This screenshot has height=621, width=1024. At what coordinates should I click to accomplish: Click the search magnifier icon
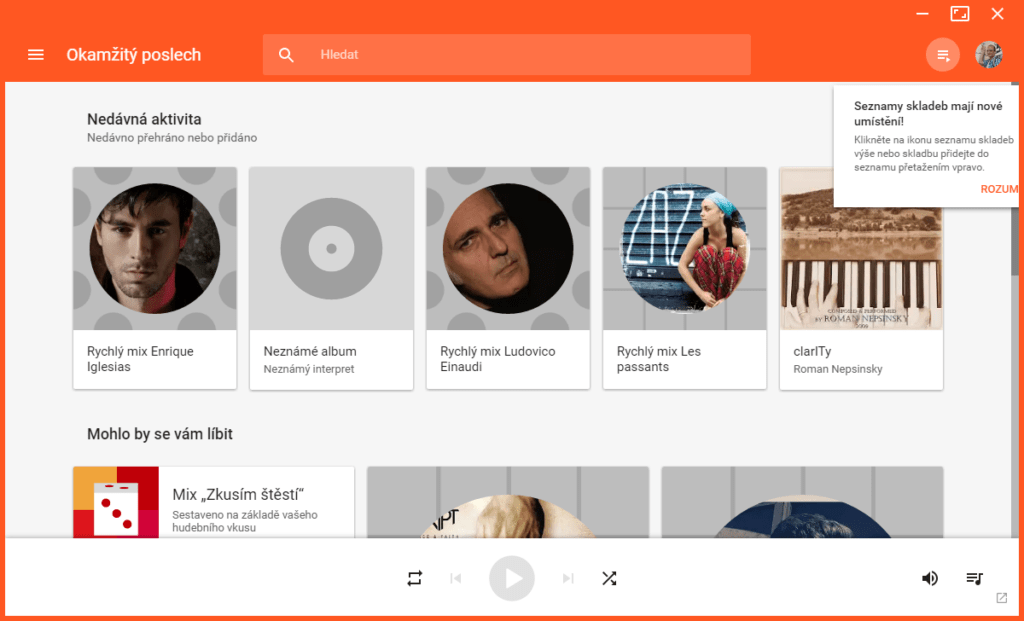pyautogui.click(x=286, y=55)
